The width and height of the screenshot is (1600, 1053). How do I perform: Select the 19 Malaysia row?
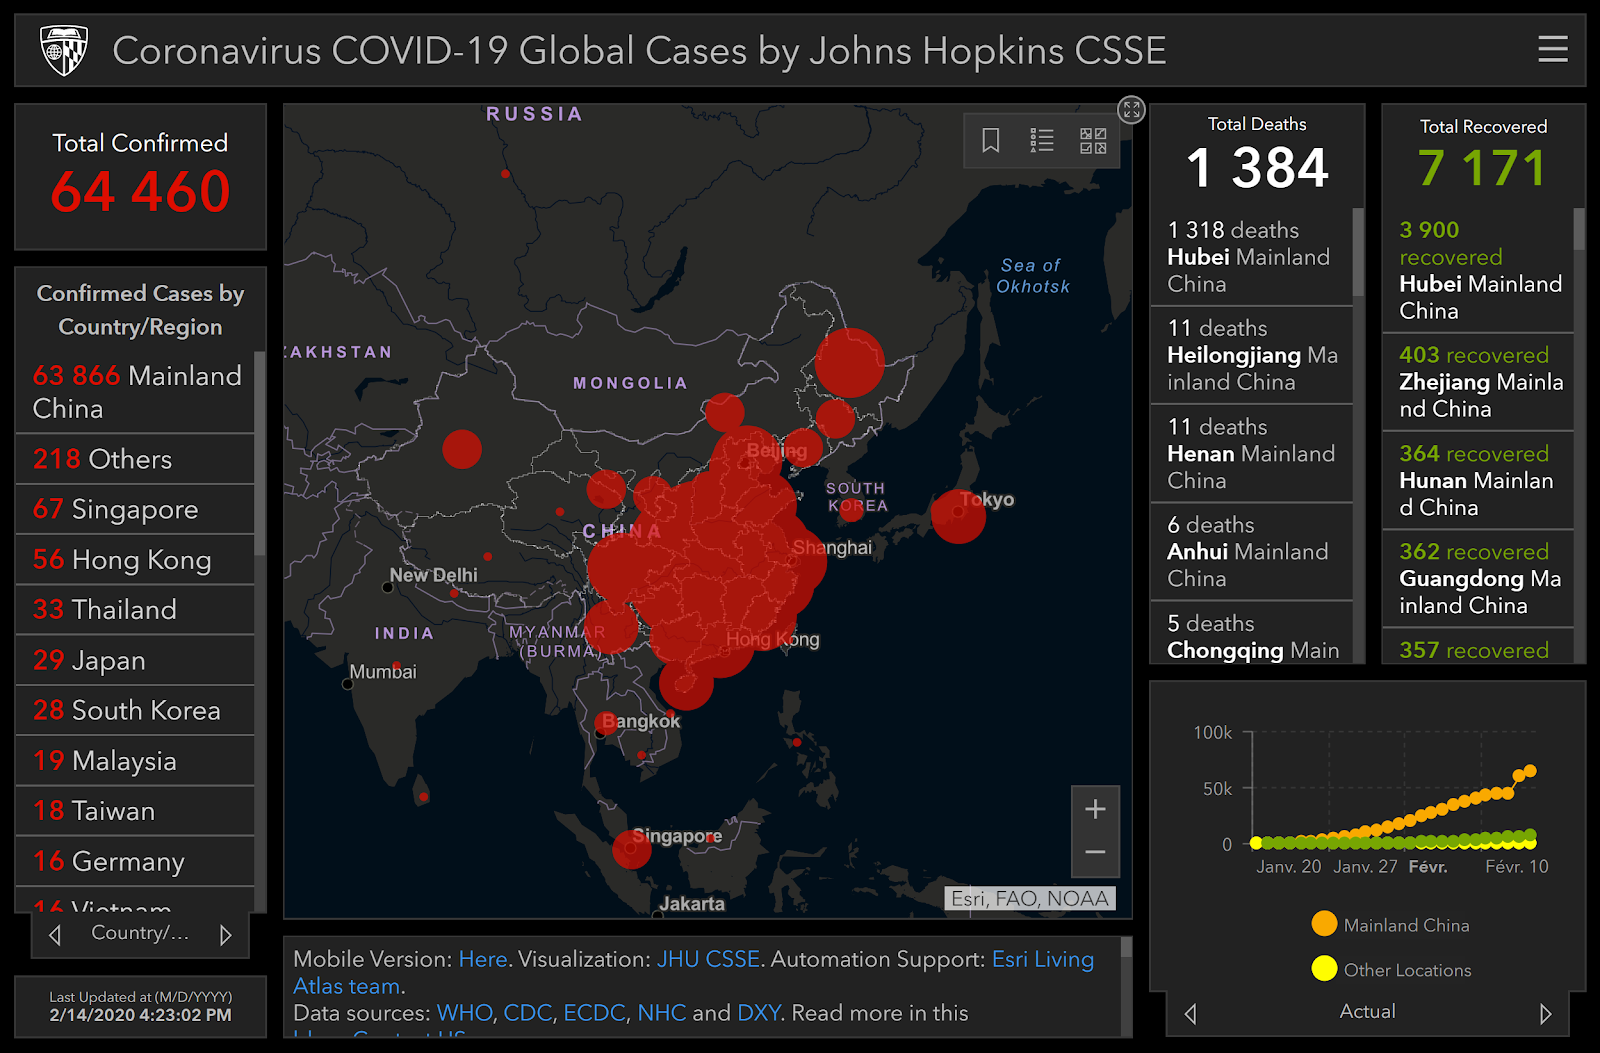tap(135, 761)
